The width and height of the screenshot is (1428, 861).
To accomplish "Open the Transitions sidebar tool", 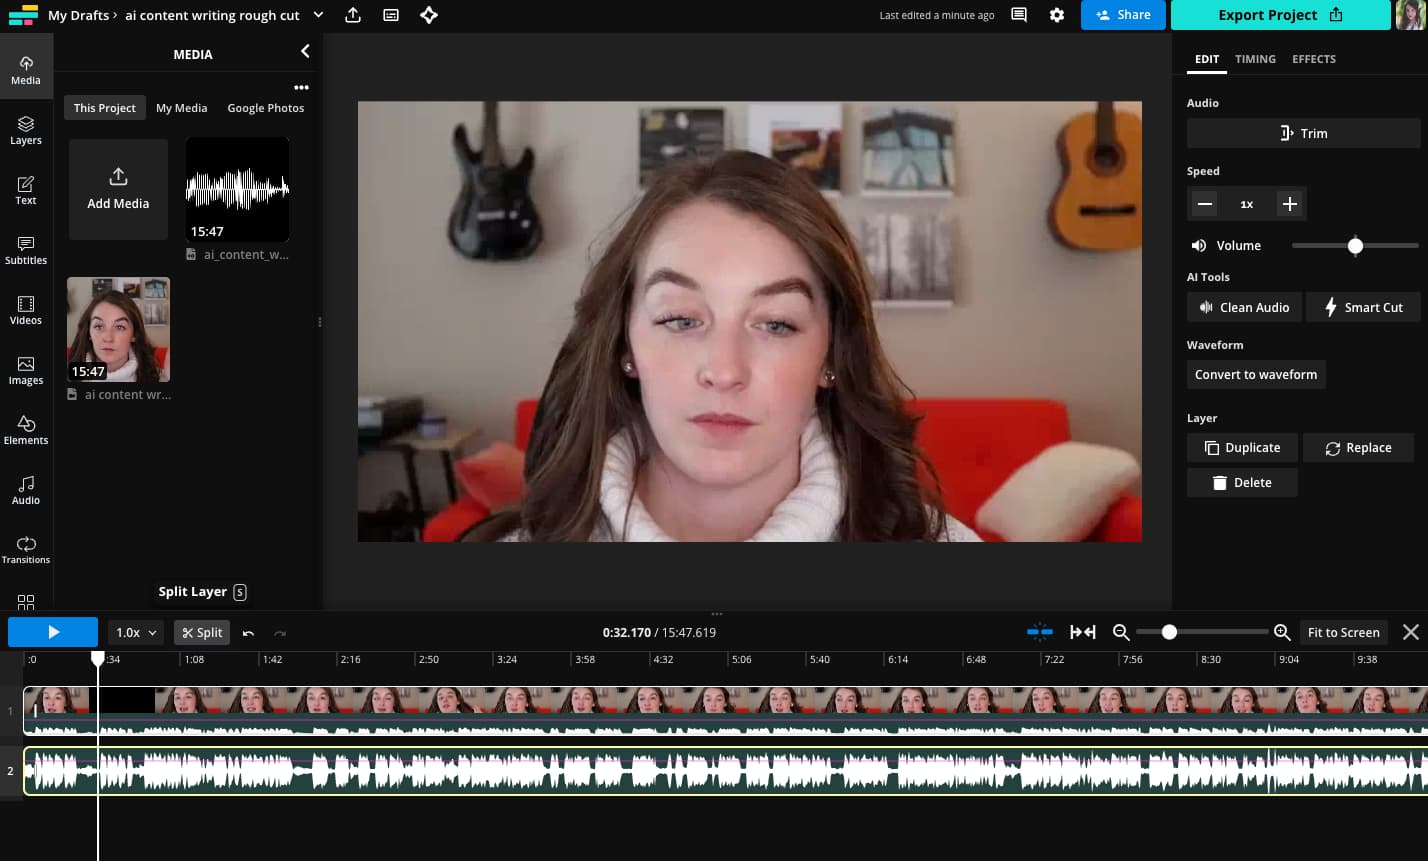I will click(x=26, y=550).
